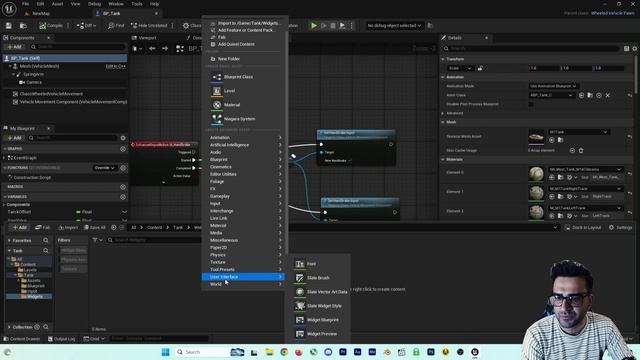Expand the Transform section in Details
This screenshot has width=640, height=360.
point(442,59)
